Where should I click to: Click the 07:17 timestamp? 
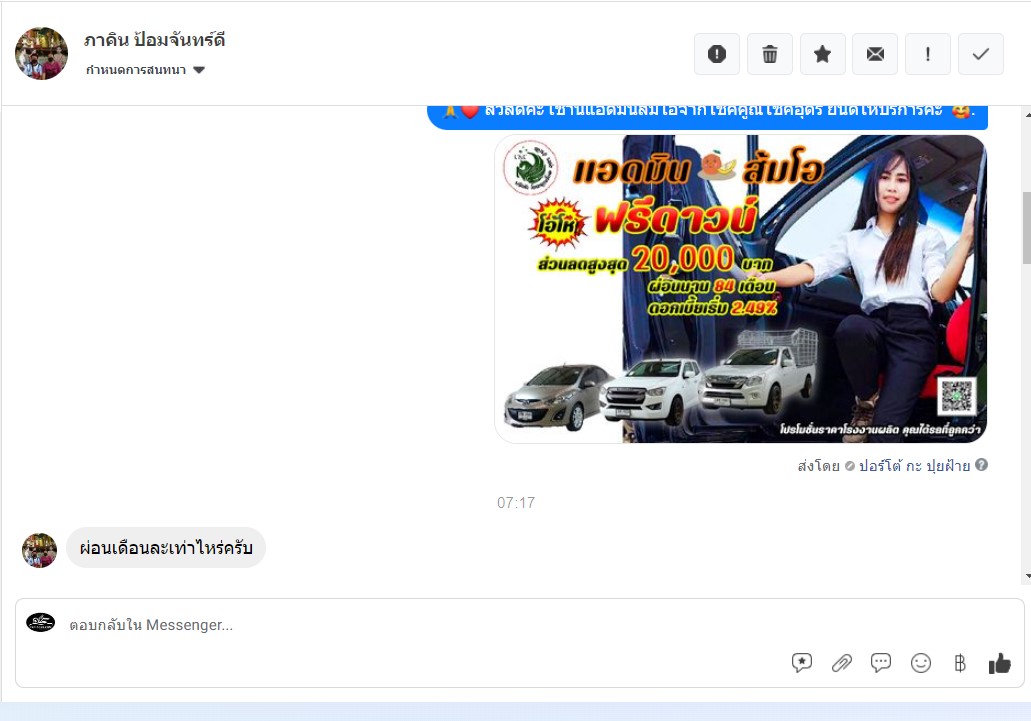[516, 503]
